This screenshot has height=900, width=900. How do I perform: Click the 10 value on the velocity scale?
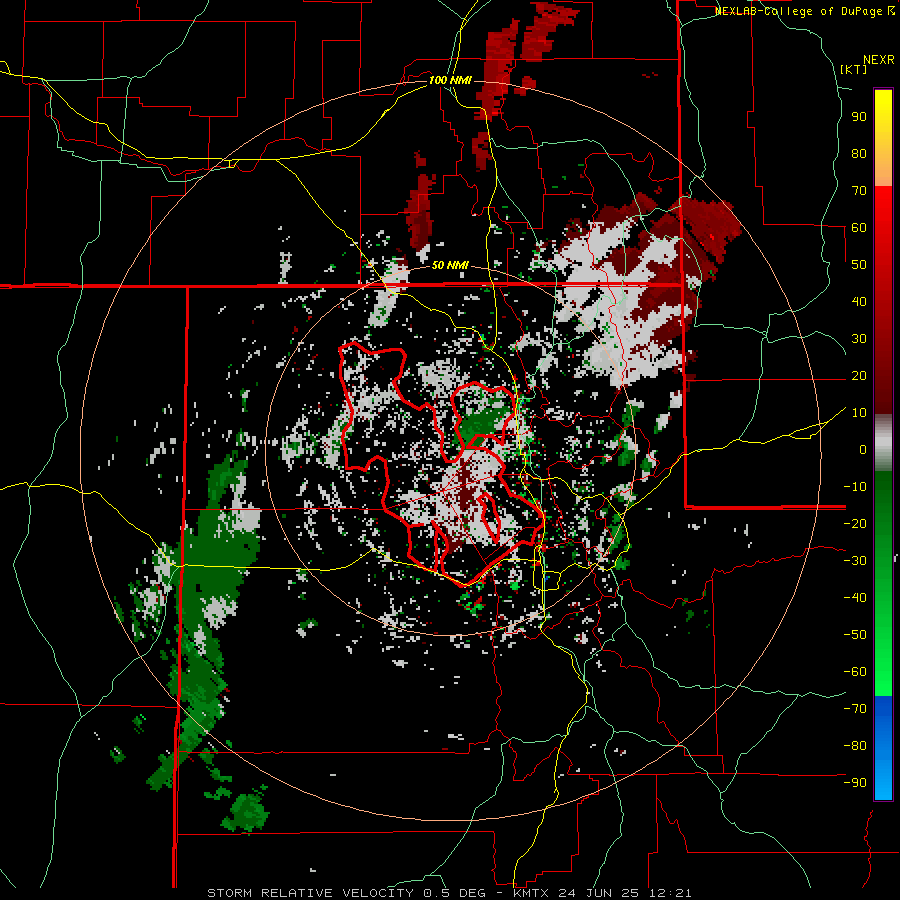[859, 413]
